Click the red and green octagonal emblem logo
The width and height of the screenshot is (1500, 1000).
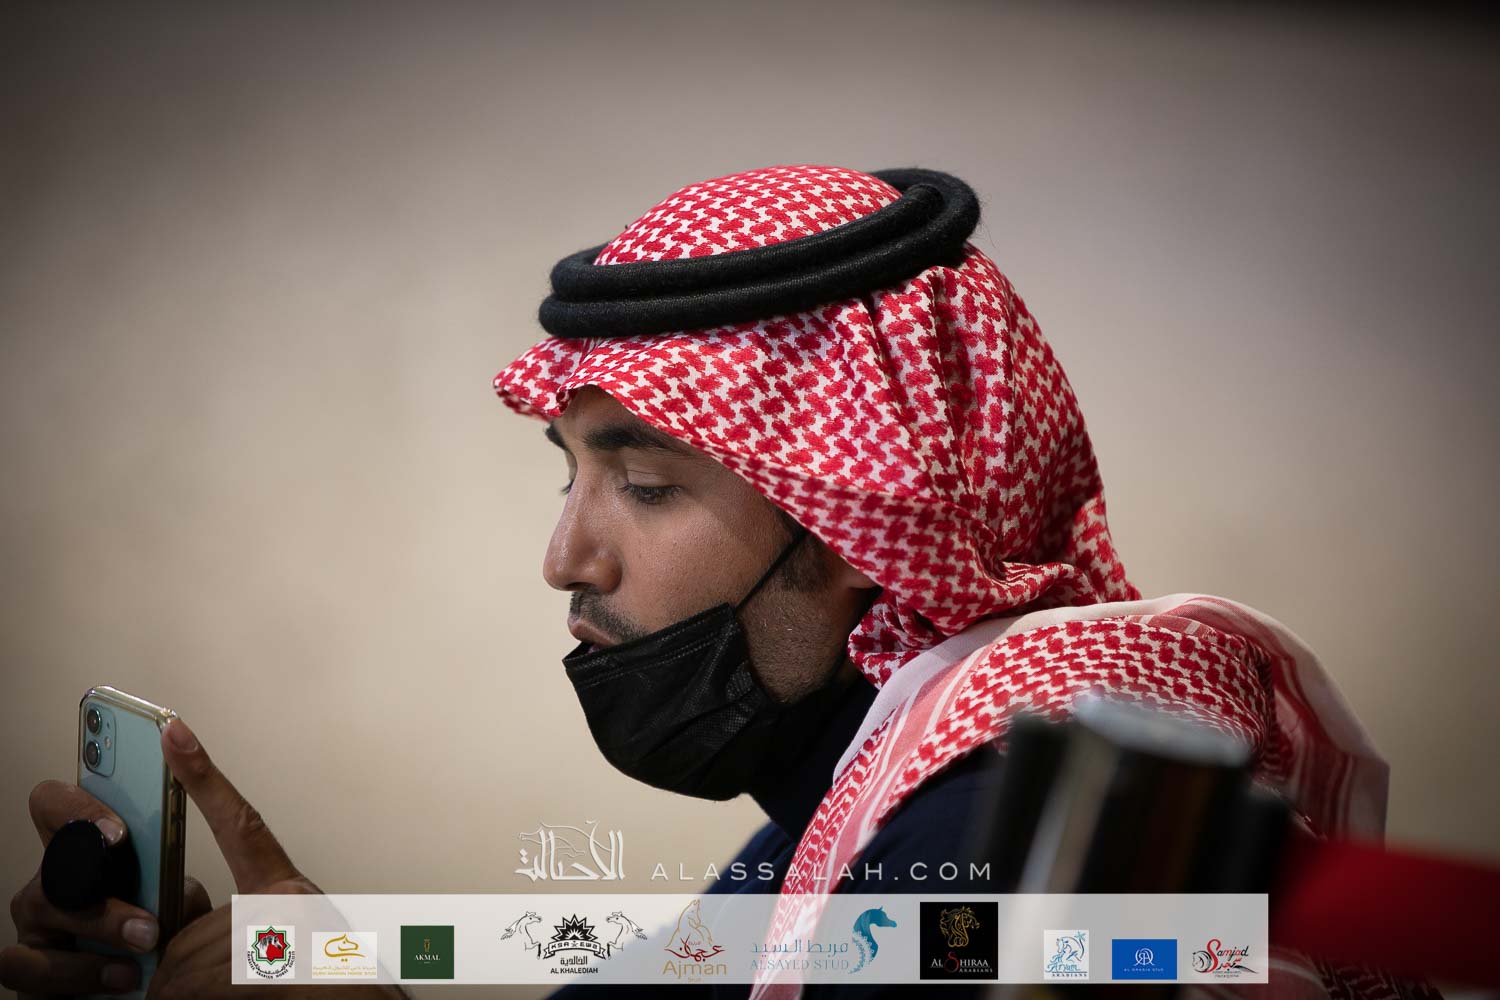pyautogui.click(x=270, y=952)
